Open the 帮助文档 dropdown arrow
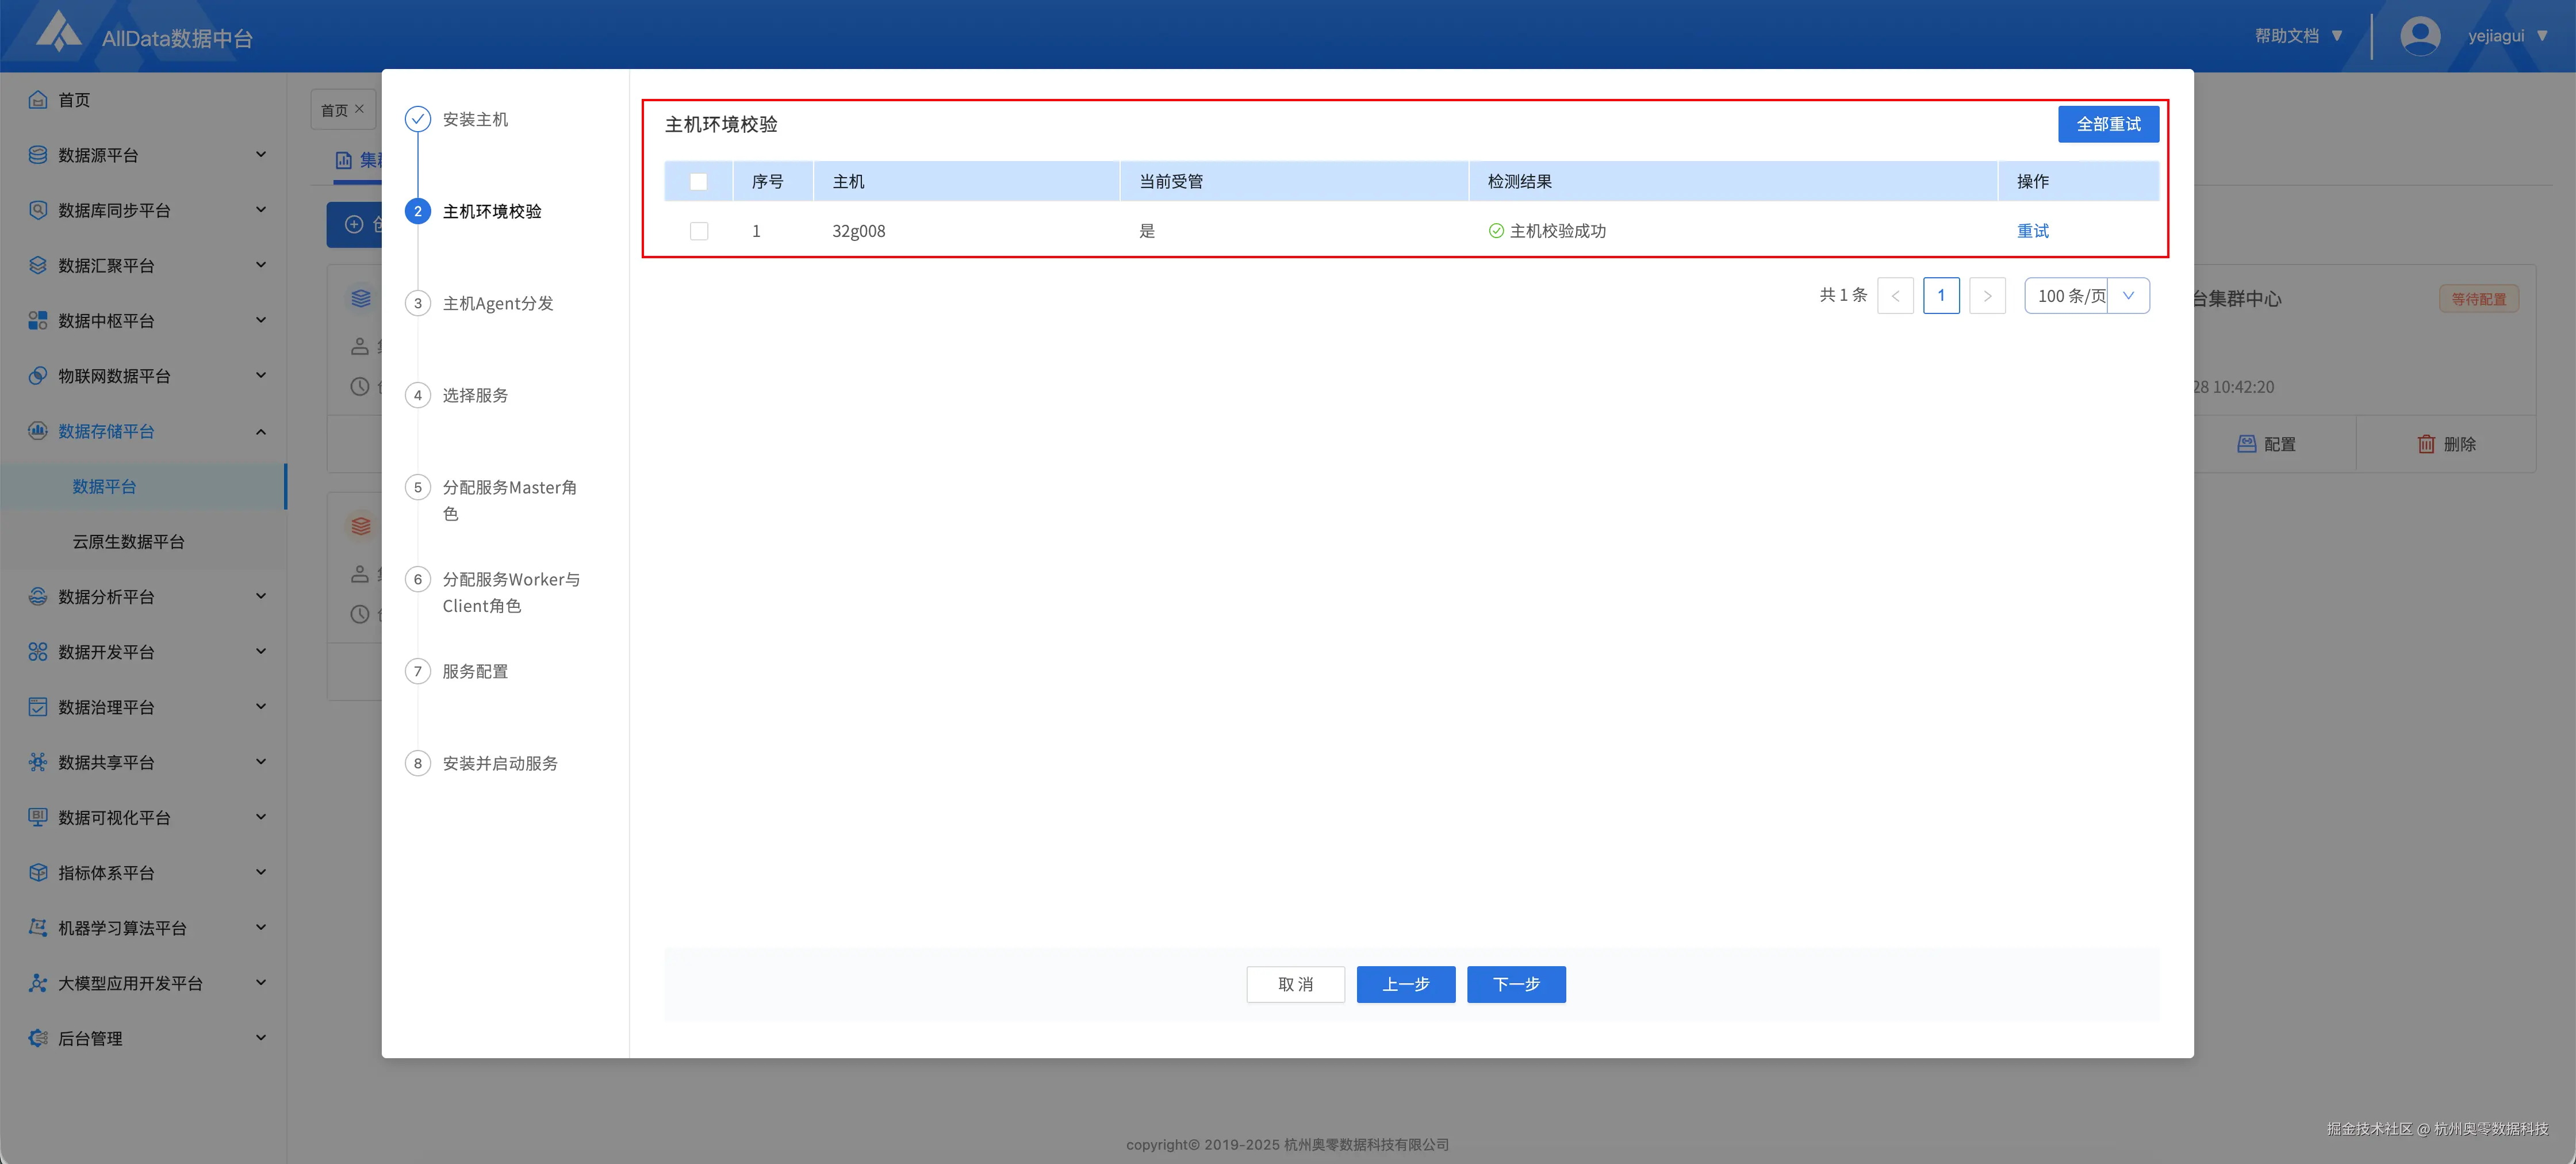 (x=2337, y=36)
